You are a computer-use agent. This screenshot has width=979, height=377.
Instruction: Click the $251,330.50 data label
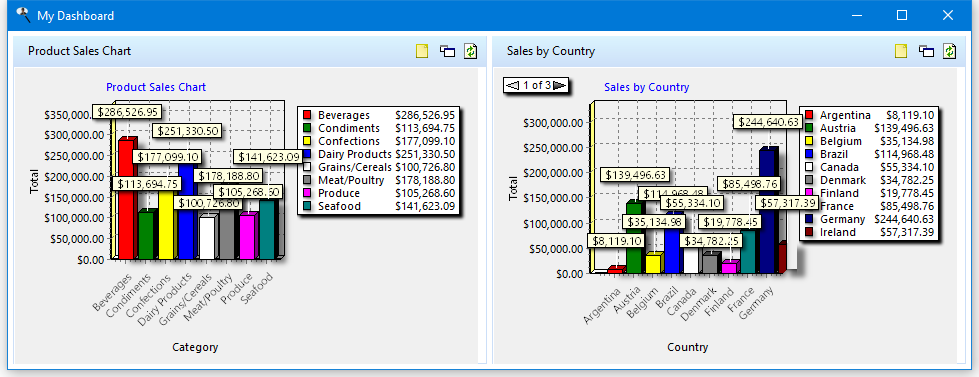point(188,130)
